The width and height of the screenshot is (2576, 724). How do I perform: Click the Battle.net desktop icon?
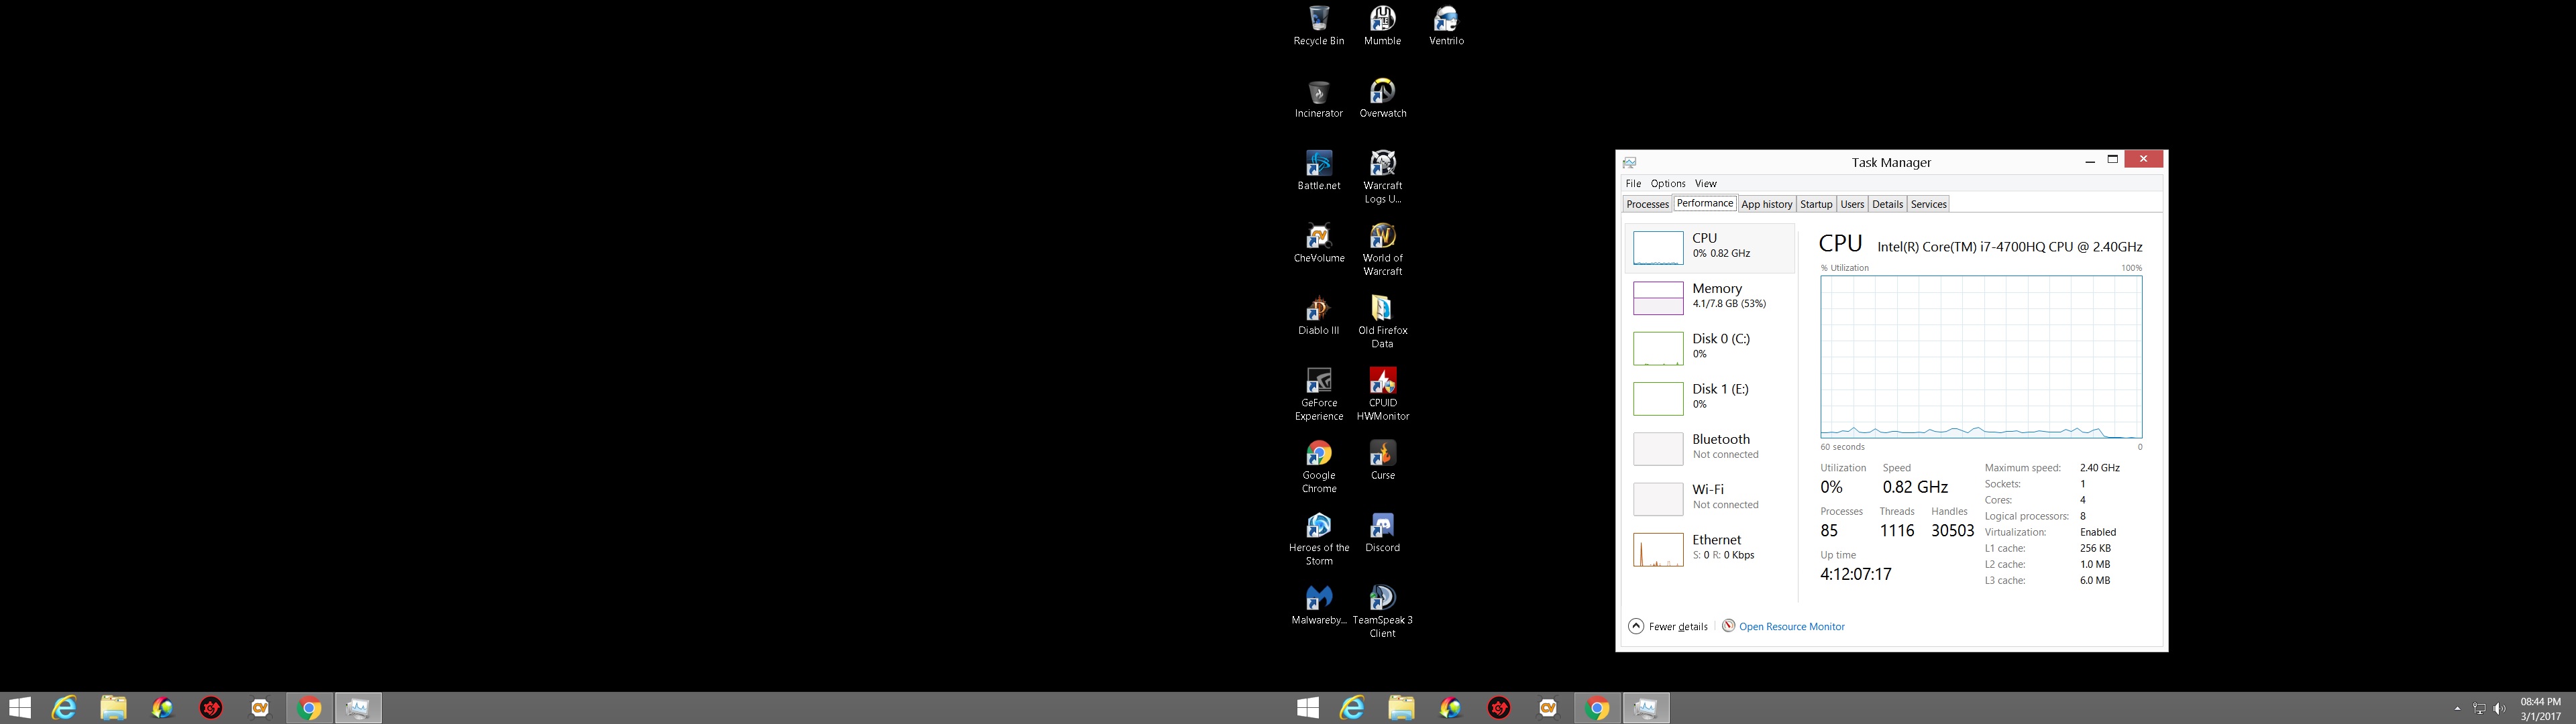(x=1318, y=170)
